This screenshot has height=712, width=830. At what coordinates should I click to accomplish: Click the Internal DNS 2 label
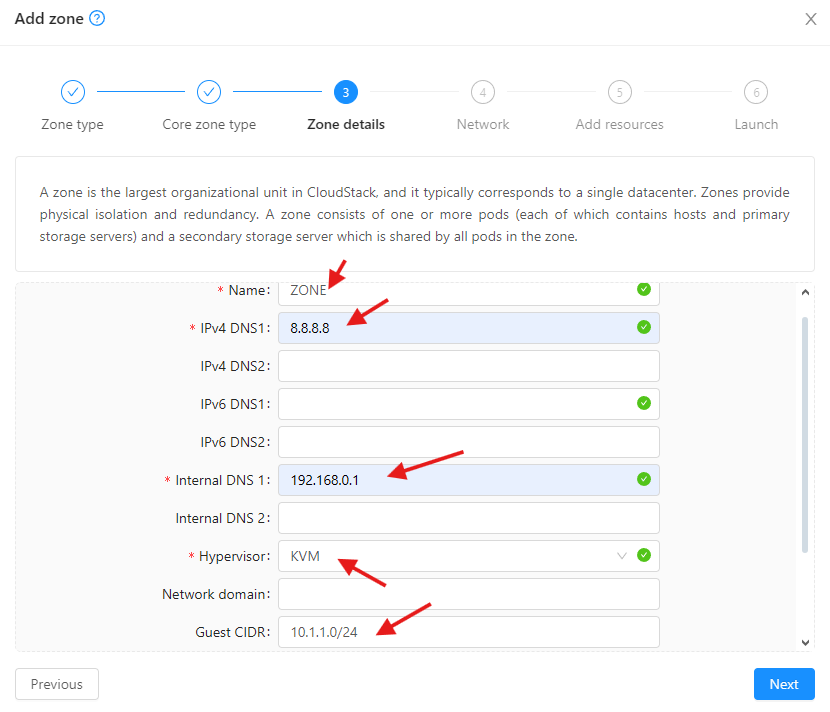click(222, 518)
